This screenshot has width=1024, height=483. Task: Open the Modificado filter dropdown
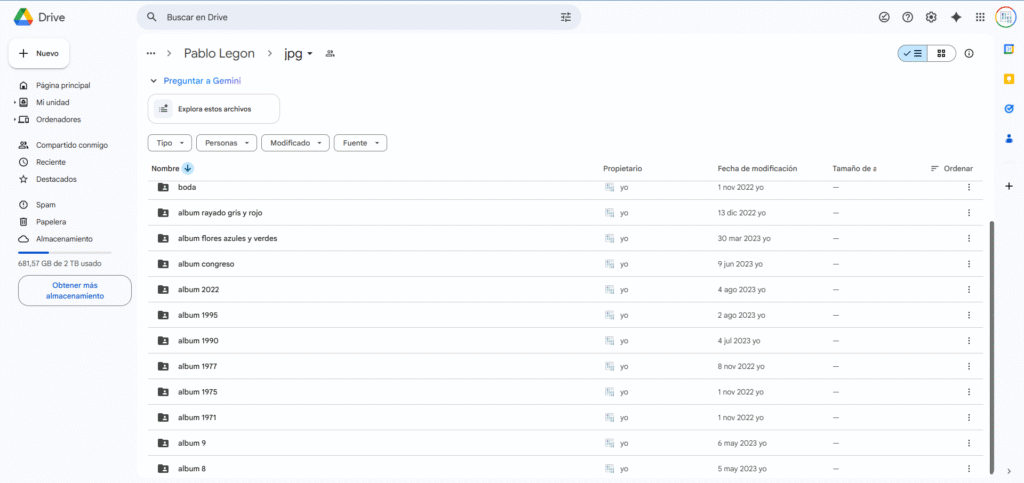tap(295, 143)
